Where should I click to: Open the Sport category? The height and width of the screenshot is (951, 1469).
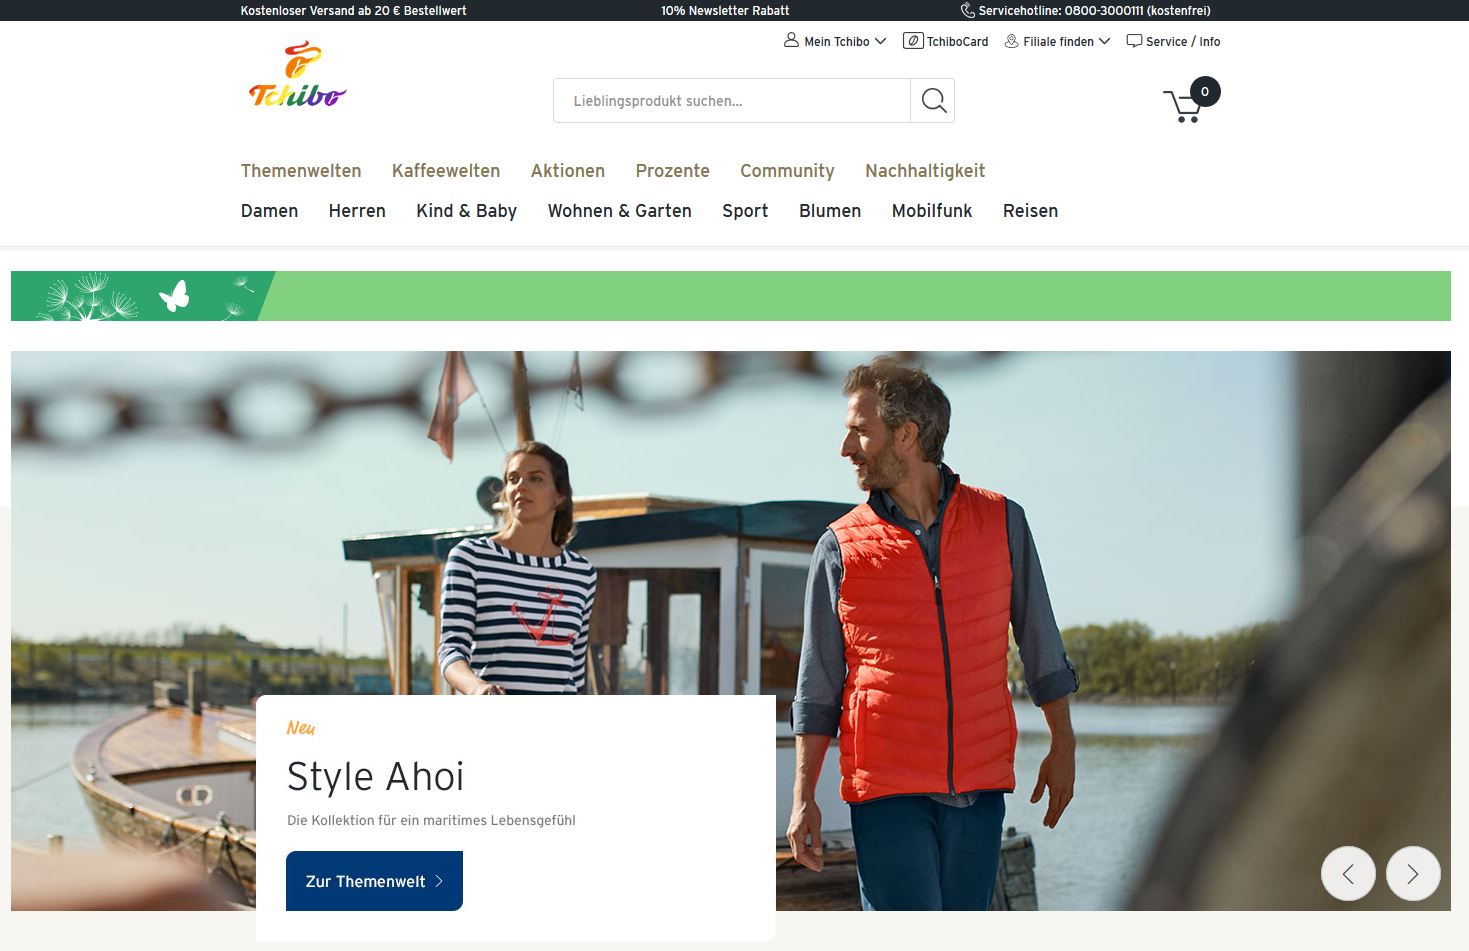(745, 211)
